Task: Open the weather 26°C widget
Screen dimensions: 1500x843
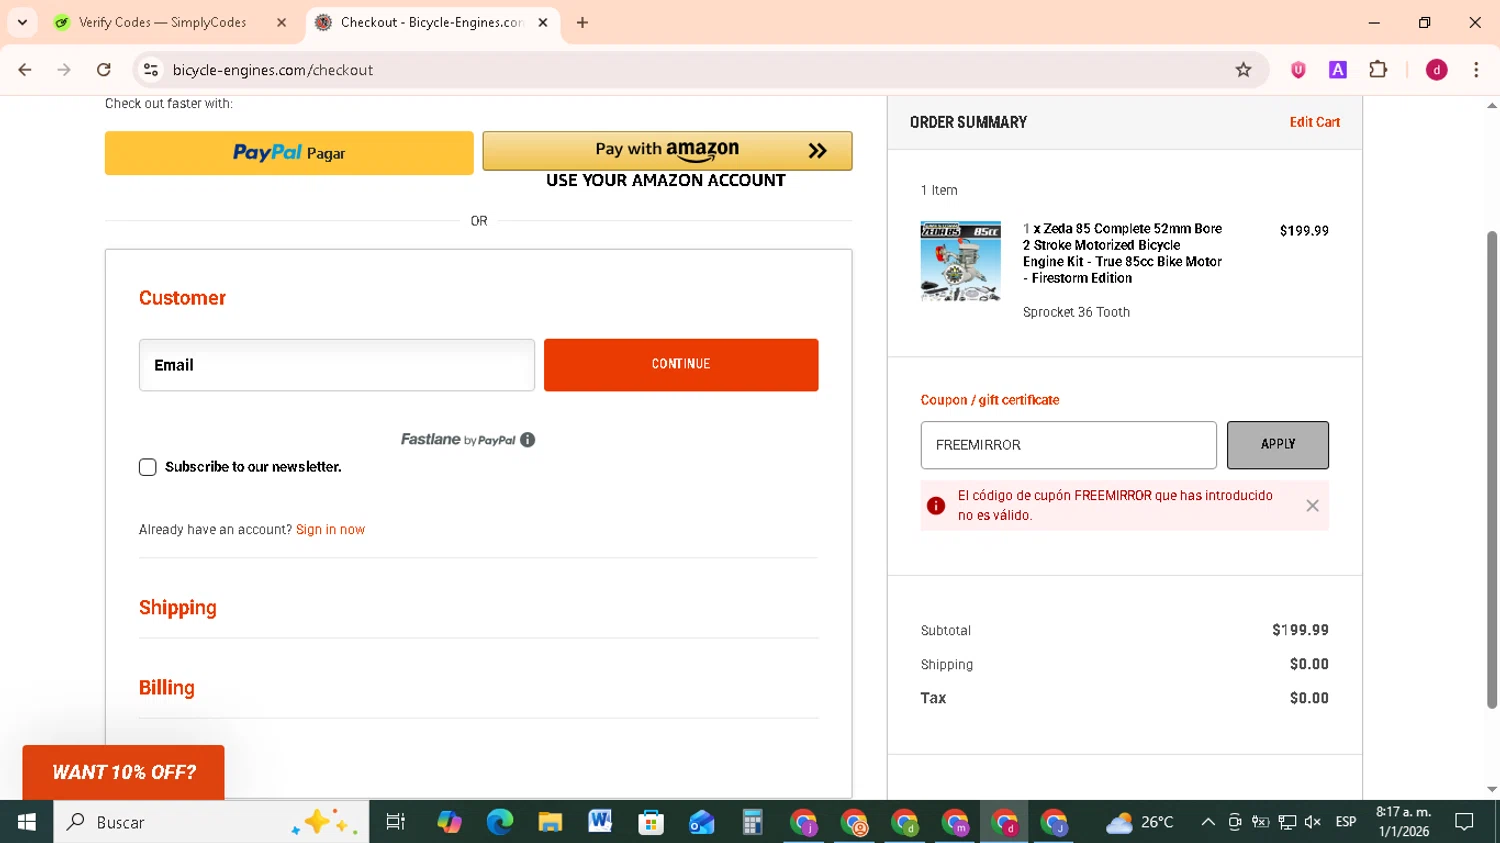Action: coord(1140,822)
